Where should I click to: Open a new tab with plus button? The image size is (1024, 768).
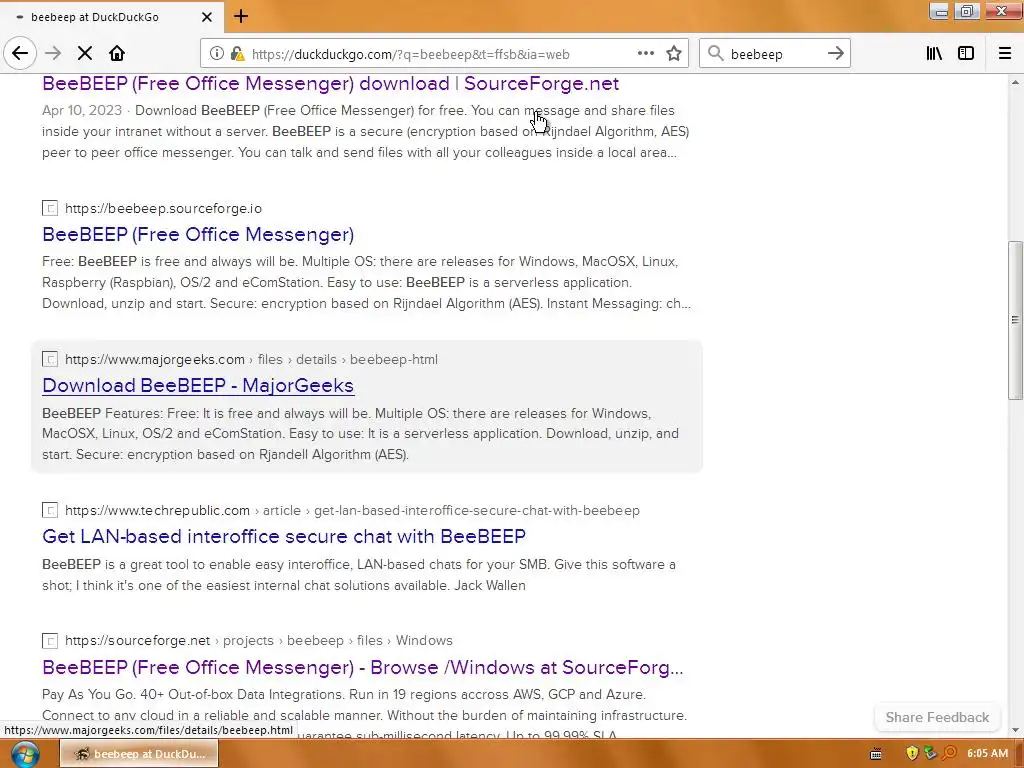click(x=241, y=16)
